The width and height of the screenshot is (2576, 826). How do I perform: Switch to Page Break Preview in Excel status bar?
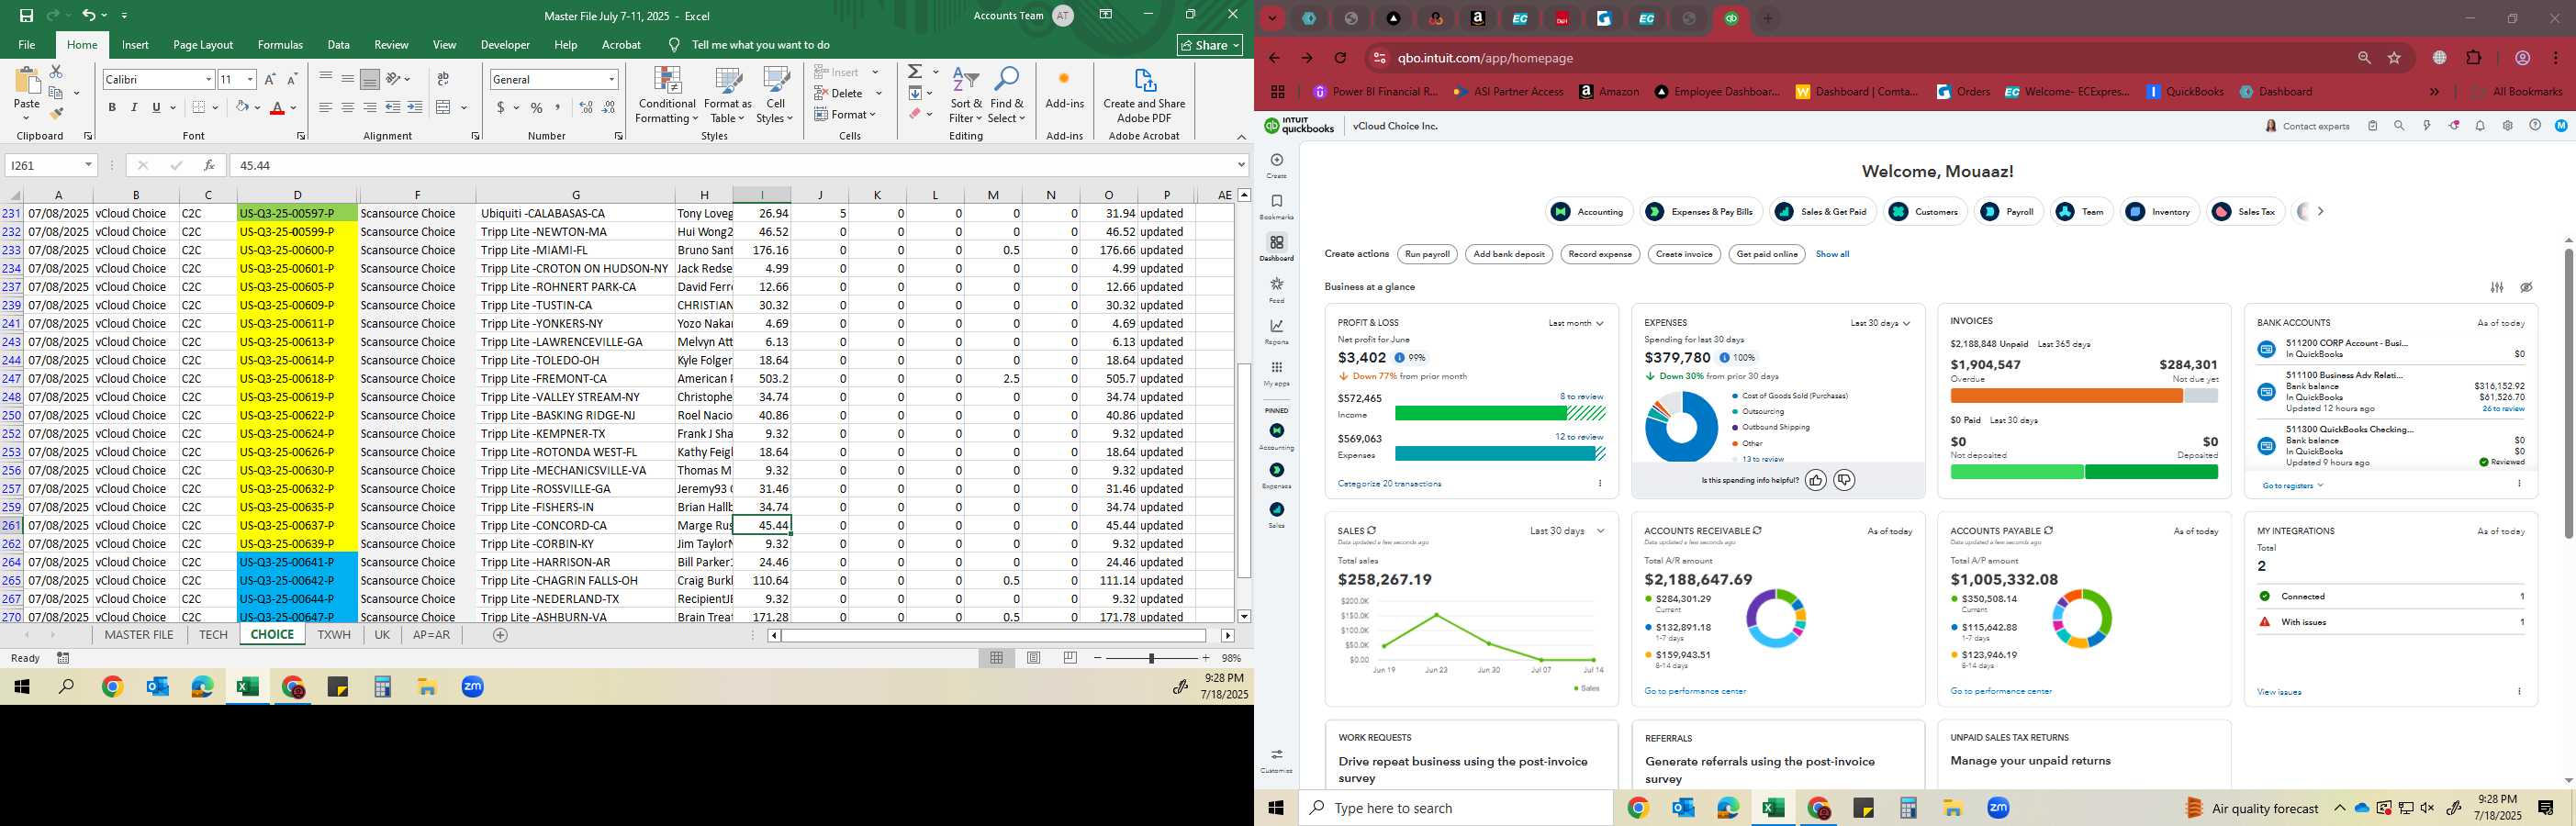click(x=1070, y=658)
